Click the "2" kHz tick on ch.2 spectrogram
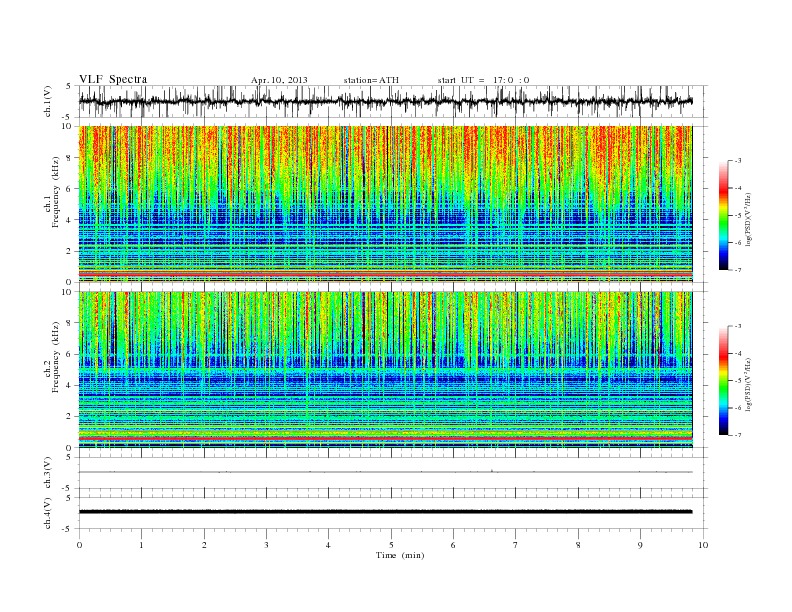This screenshot has width=792, height=612. 69,417
